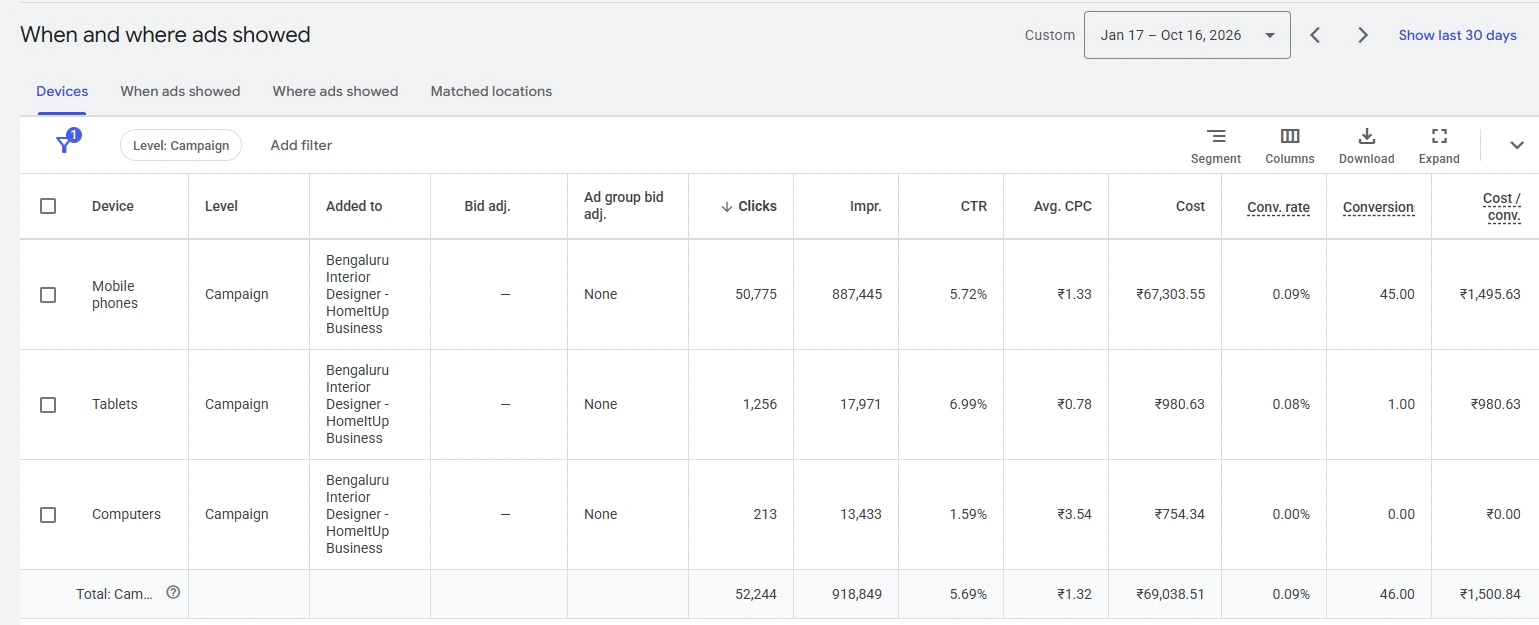Click the Bid adj. column header
Screen dimensions: 1539x625
point(488,206)
